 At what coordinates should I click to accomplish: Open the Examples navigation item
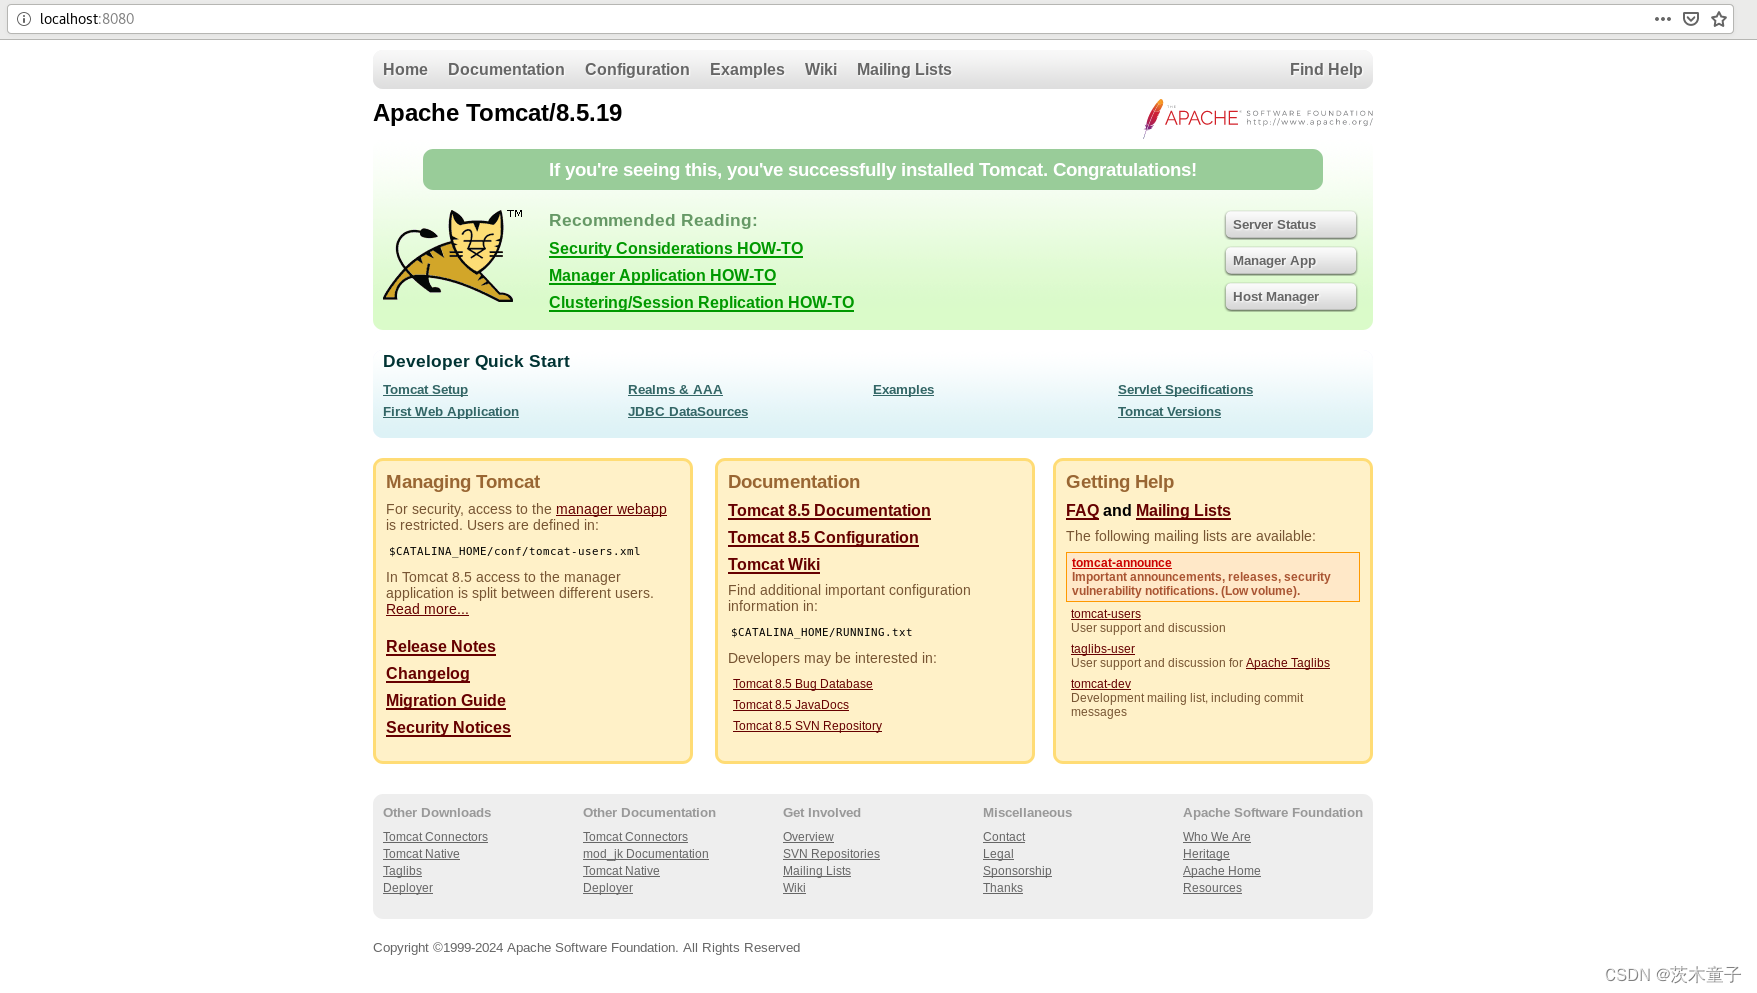(747, 70)
